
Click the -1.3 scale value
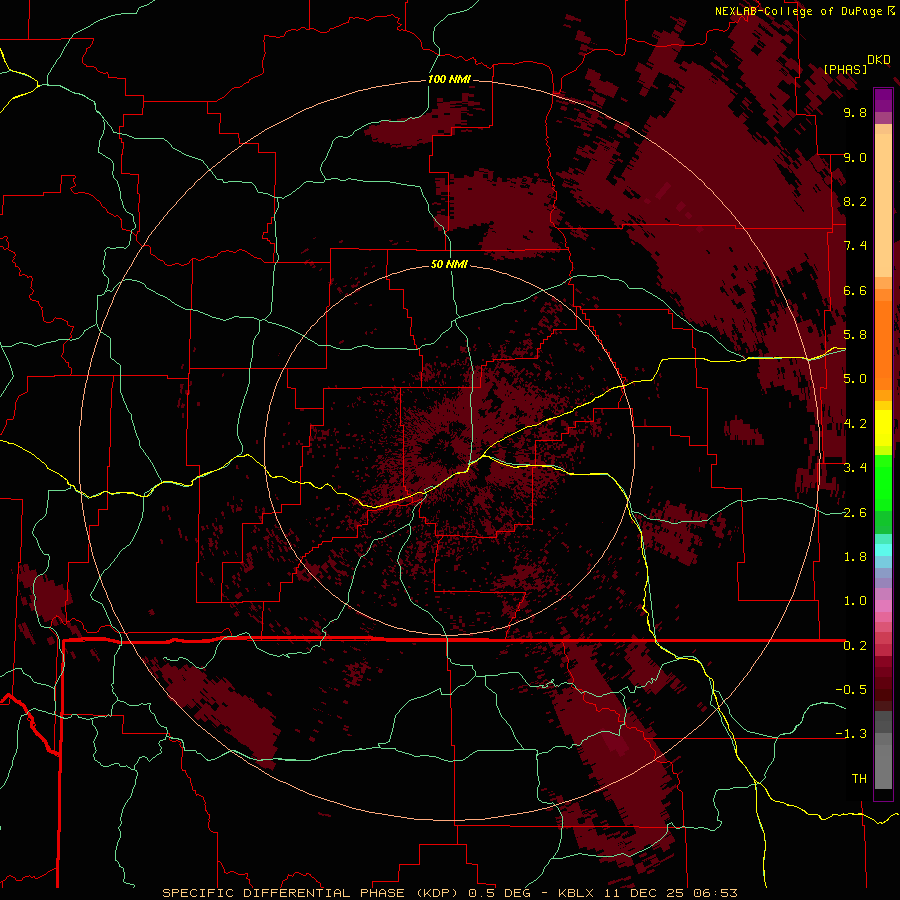pos(851,734)
